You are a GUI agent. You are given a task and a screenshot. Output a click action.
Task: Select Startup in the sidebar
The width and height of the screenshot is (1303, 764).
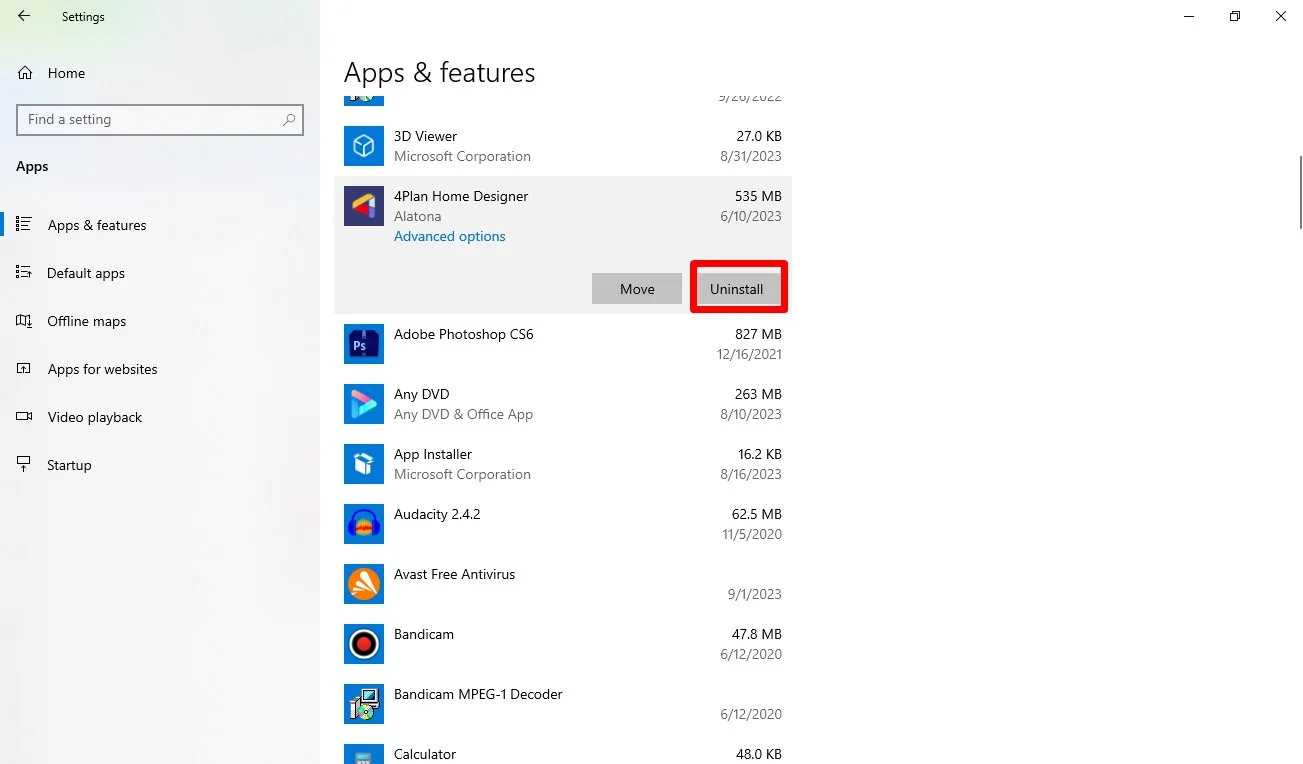(x=68, y=464)
